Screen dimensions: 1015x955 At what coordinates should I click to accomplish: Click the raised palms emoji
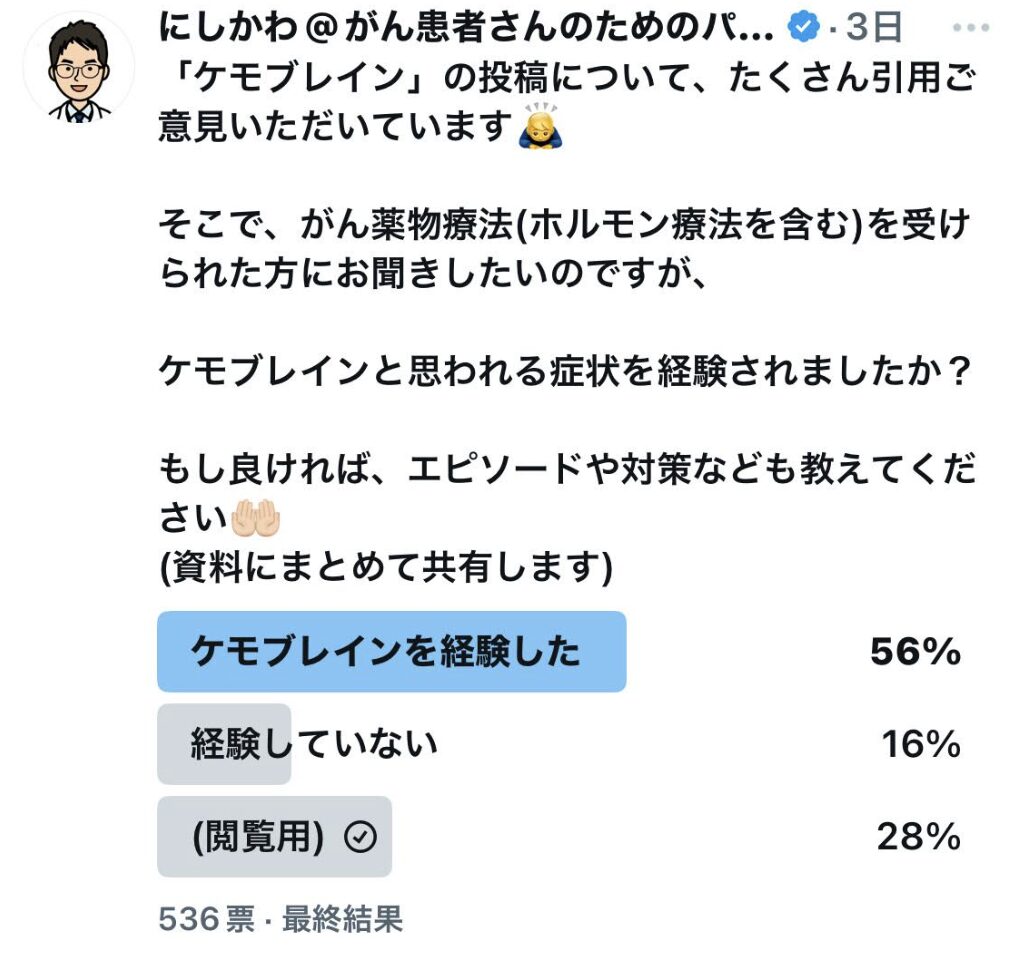coord(256,518)
